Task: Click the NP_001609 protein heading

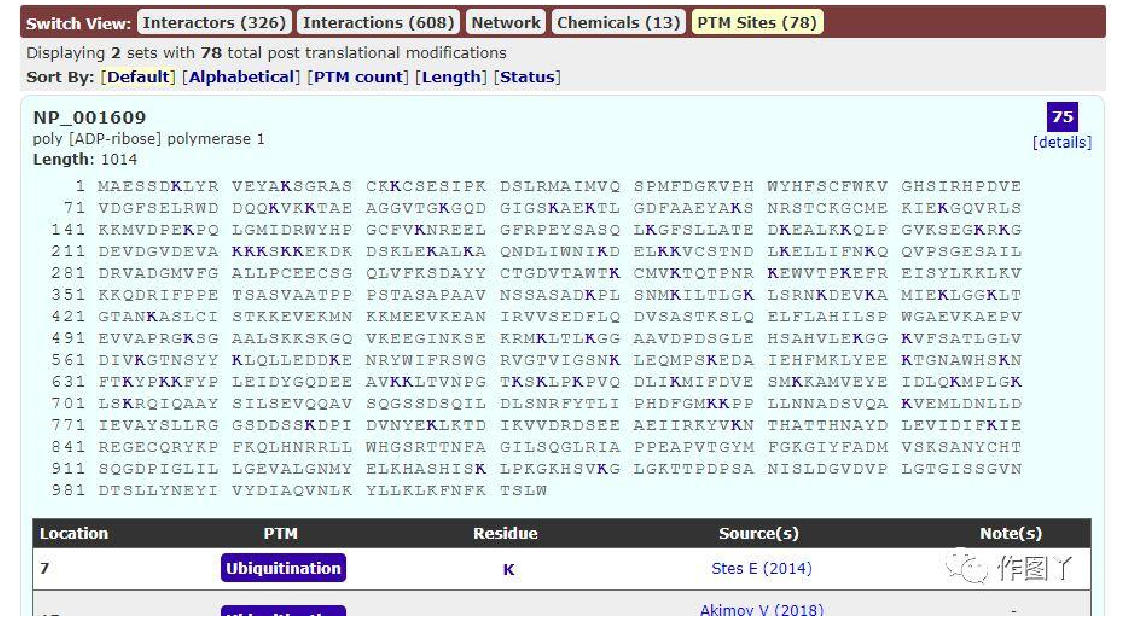Action: click(x=89, y=118)
